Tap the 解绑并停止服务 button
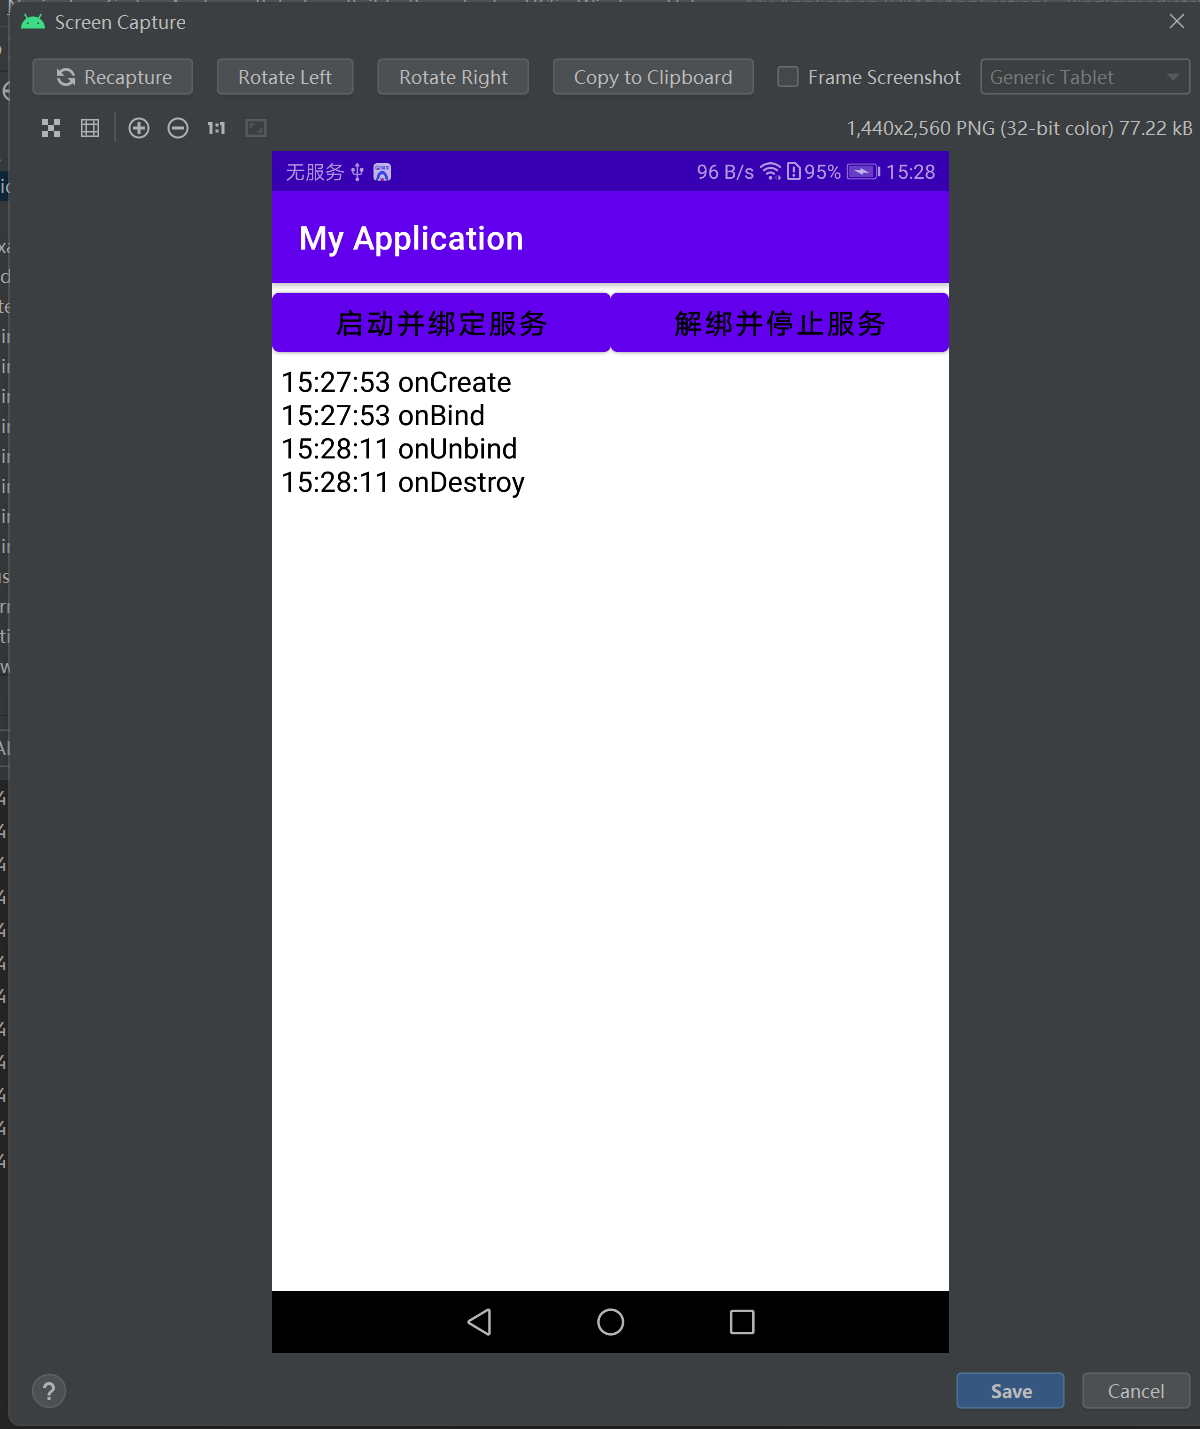This screenshot has width=1200, height=1429. [780, 323]
